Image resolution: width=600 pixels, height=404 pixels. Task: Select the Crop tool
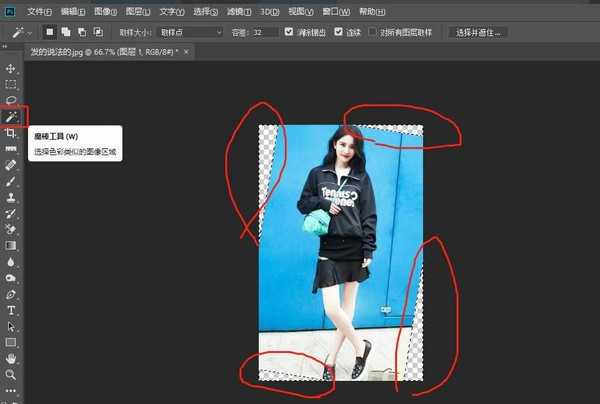[12, 133]
